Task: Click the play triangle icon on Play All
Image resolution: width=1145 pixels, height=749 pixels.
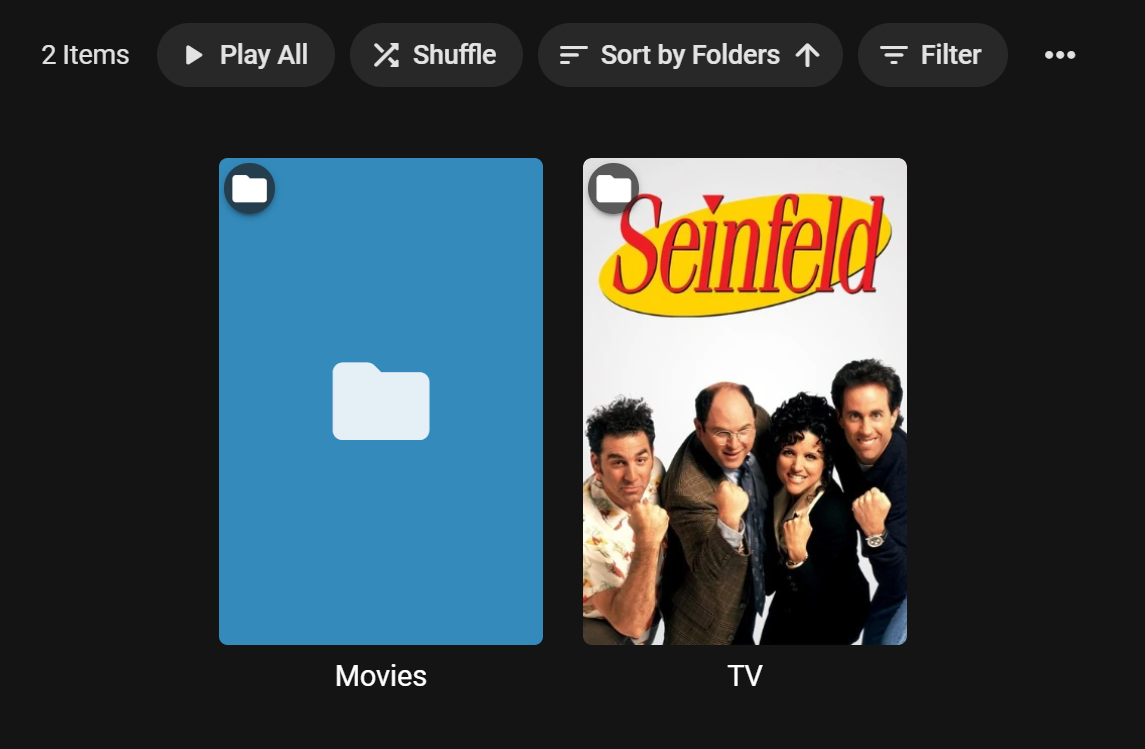Action: point(194,55)
